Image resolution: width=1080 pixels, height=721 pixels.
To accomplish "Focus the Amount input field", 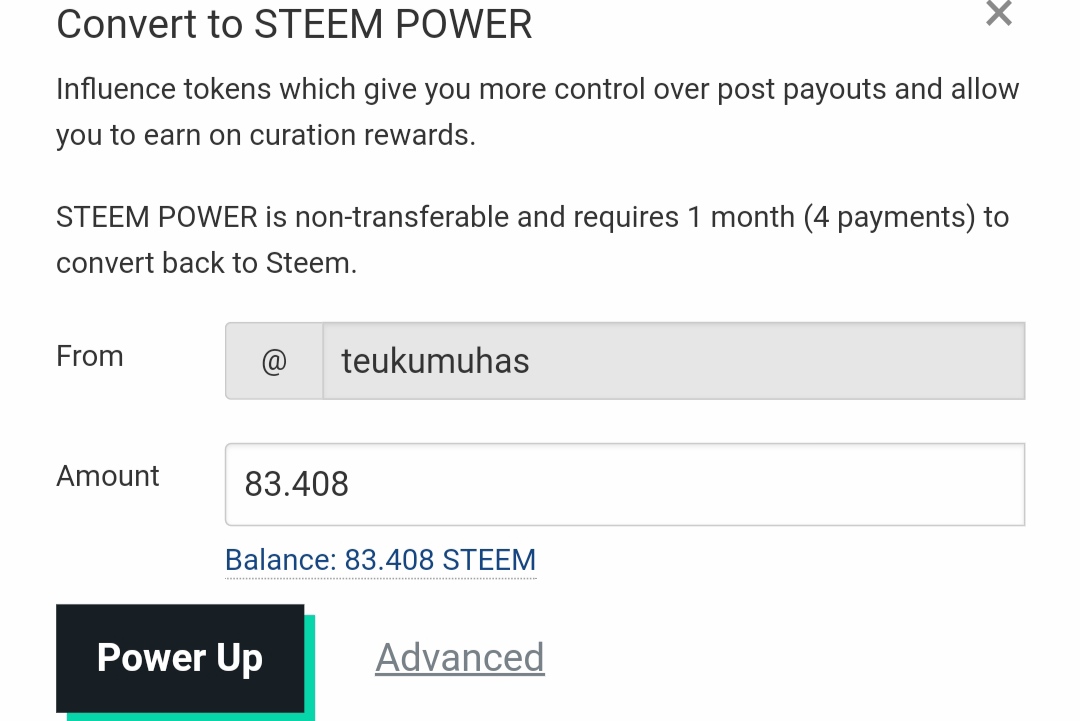I will coord(625,484).
